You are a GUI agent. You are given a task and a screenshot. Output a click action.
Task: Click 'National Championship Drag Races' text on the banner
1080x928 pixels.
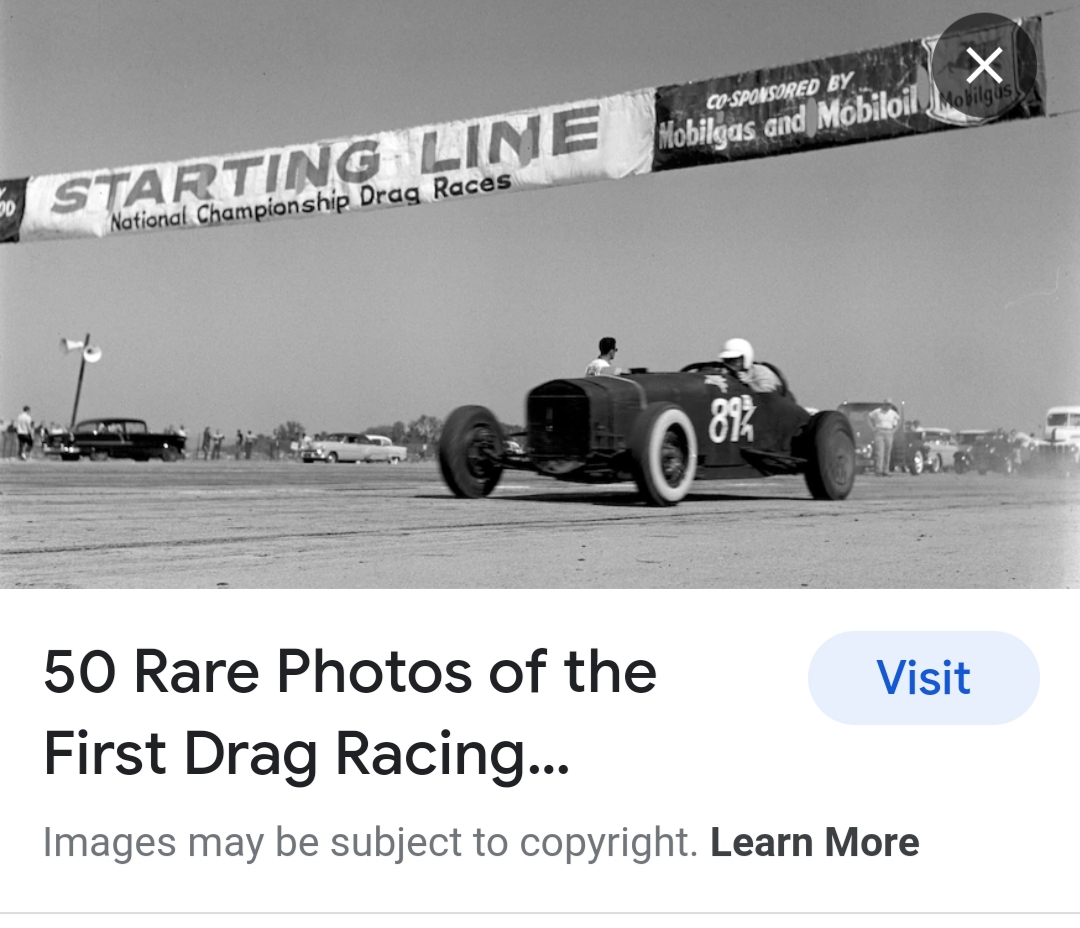[311, 203]
